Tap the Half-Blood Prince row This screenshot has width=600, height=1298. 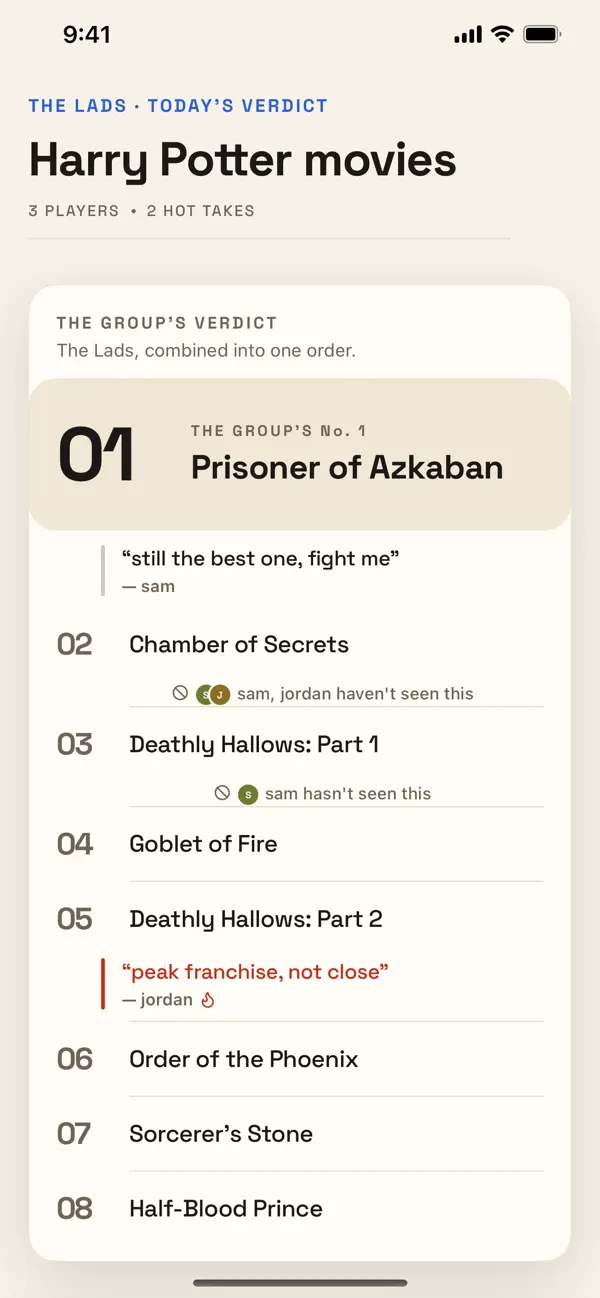pyautogui.click(x=300, y=1208)
